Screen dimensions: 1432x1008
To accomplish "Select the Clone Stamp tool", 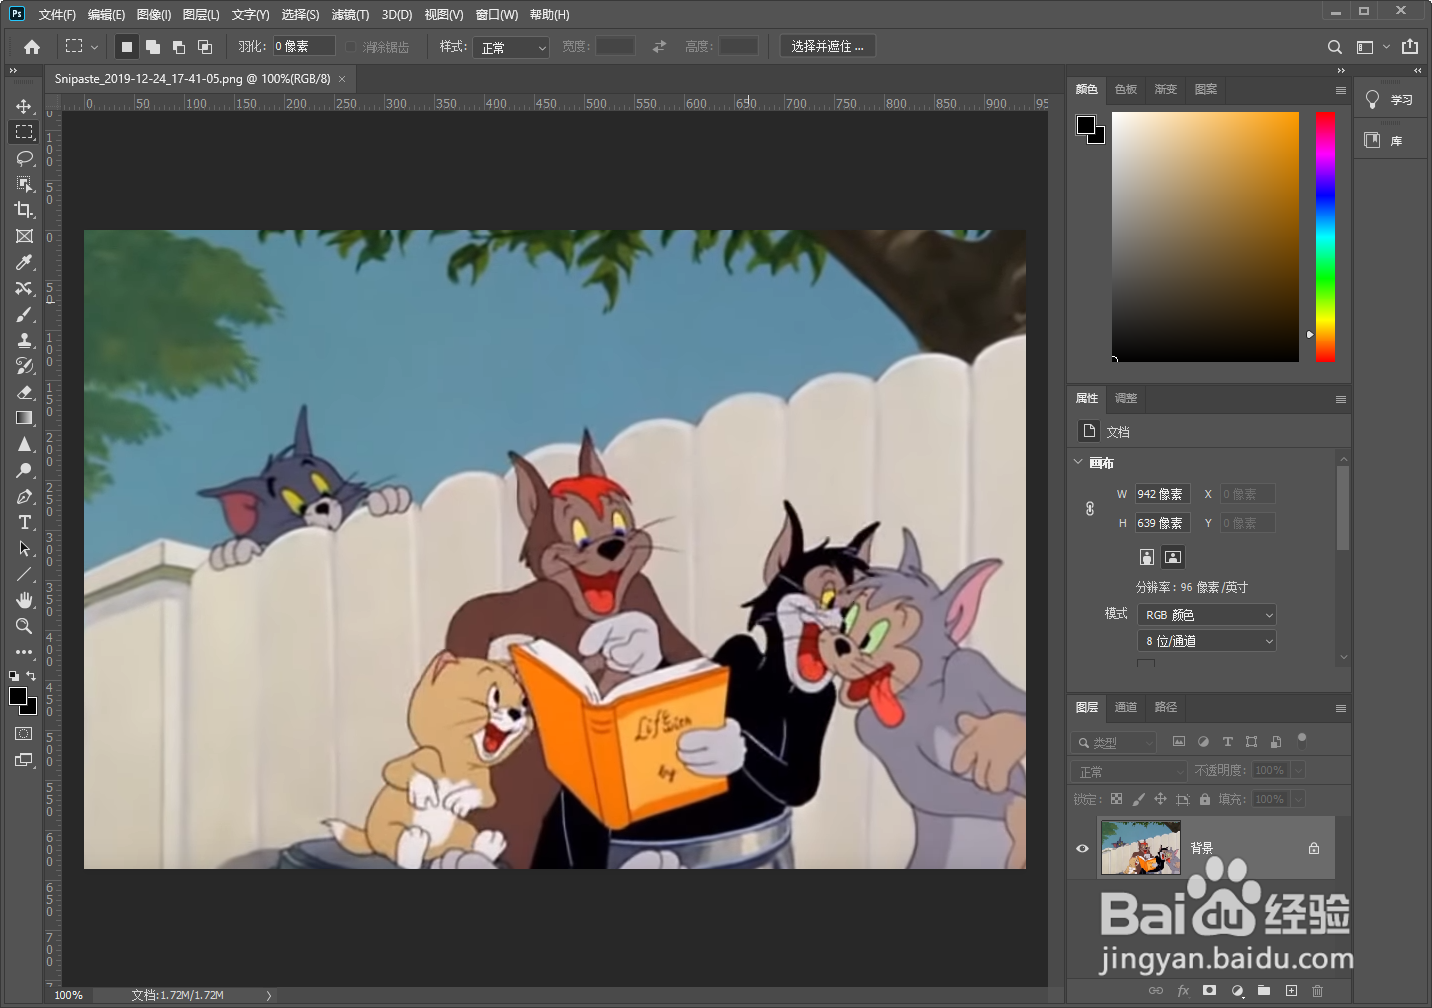I will point(24,340).
